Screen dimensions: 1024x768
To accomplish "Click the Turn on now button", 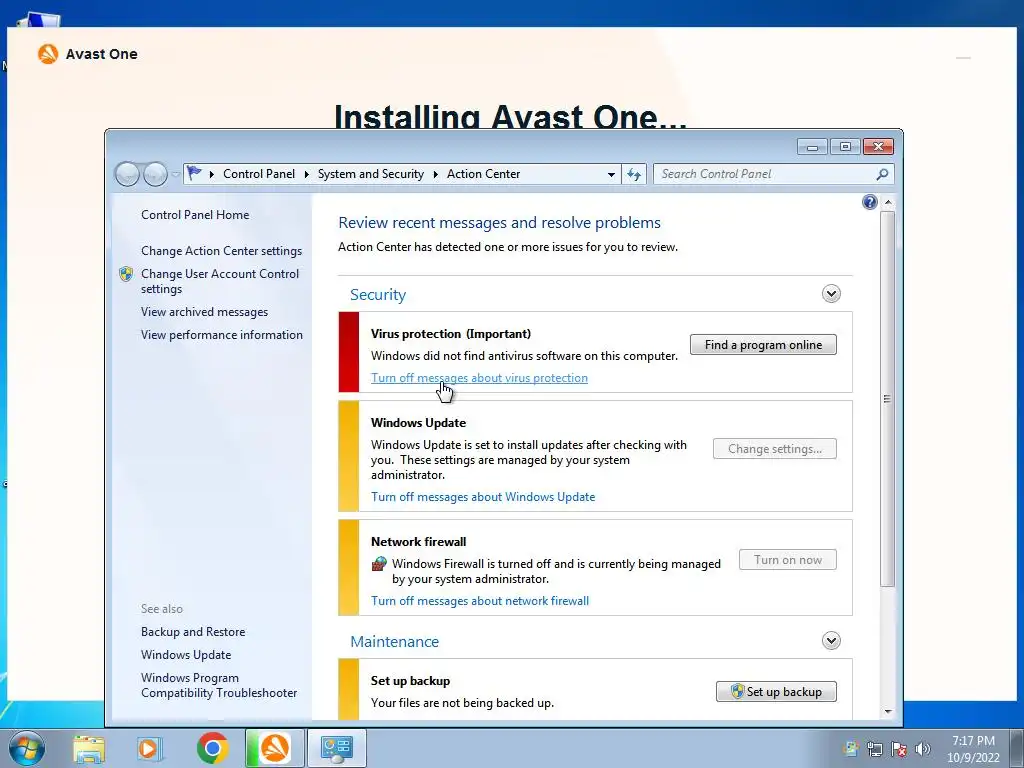I will pyautogui.click(x=788, y=560).
